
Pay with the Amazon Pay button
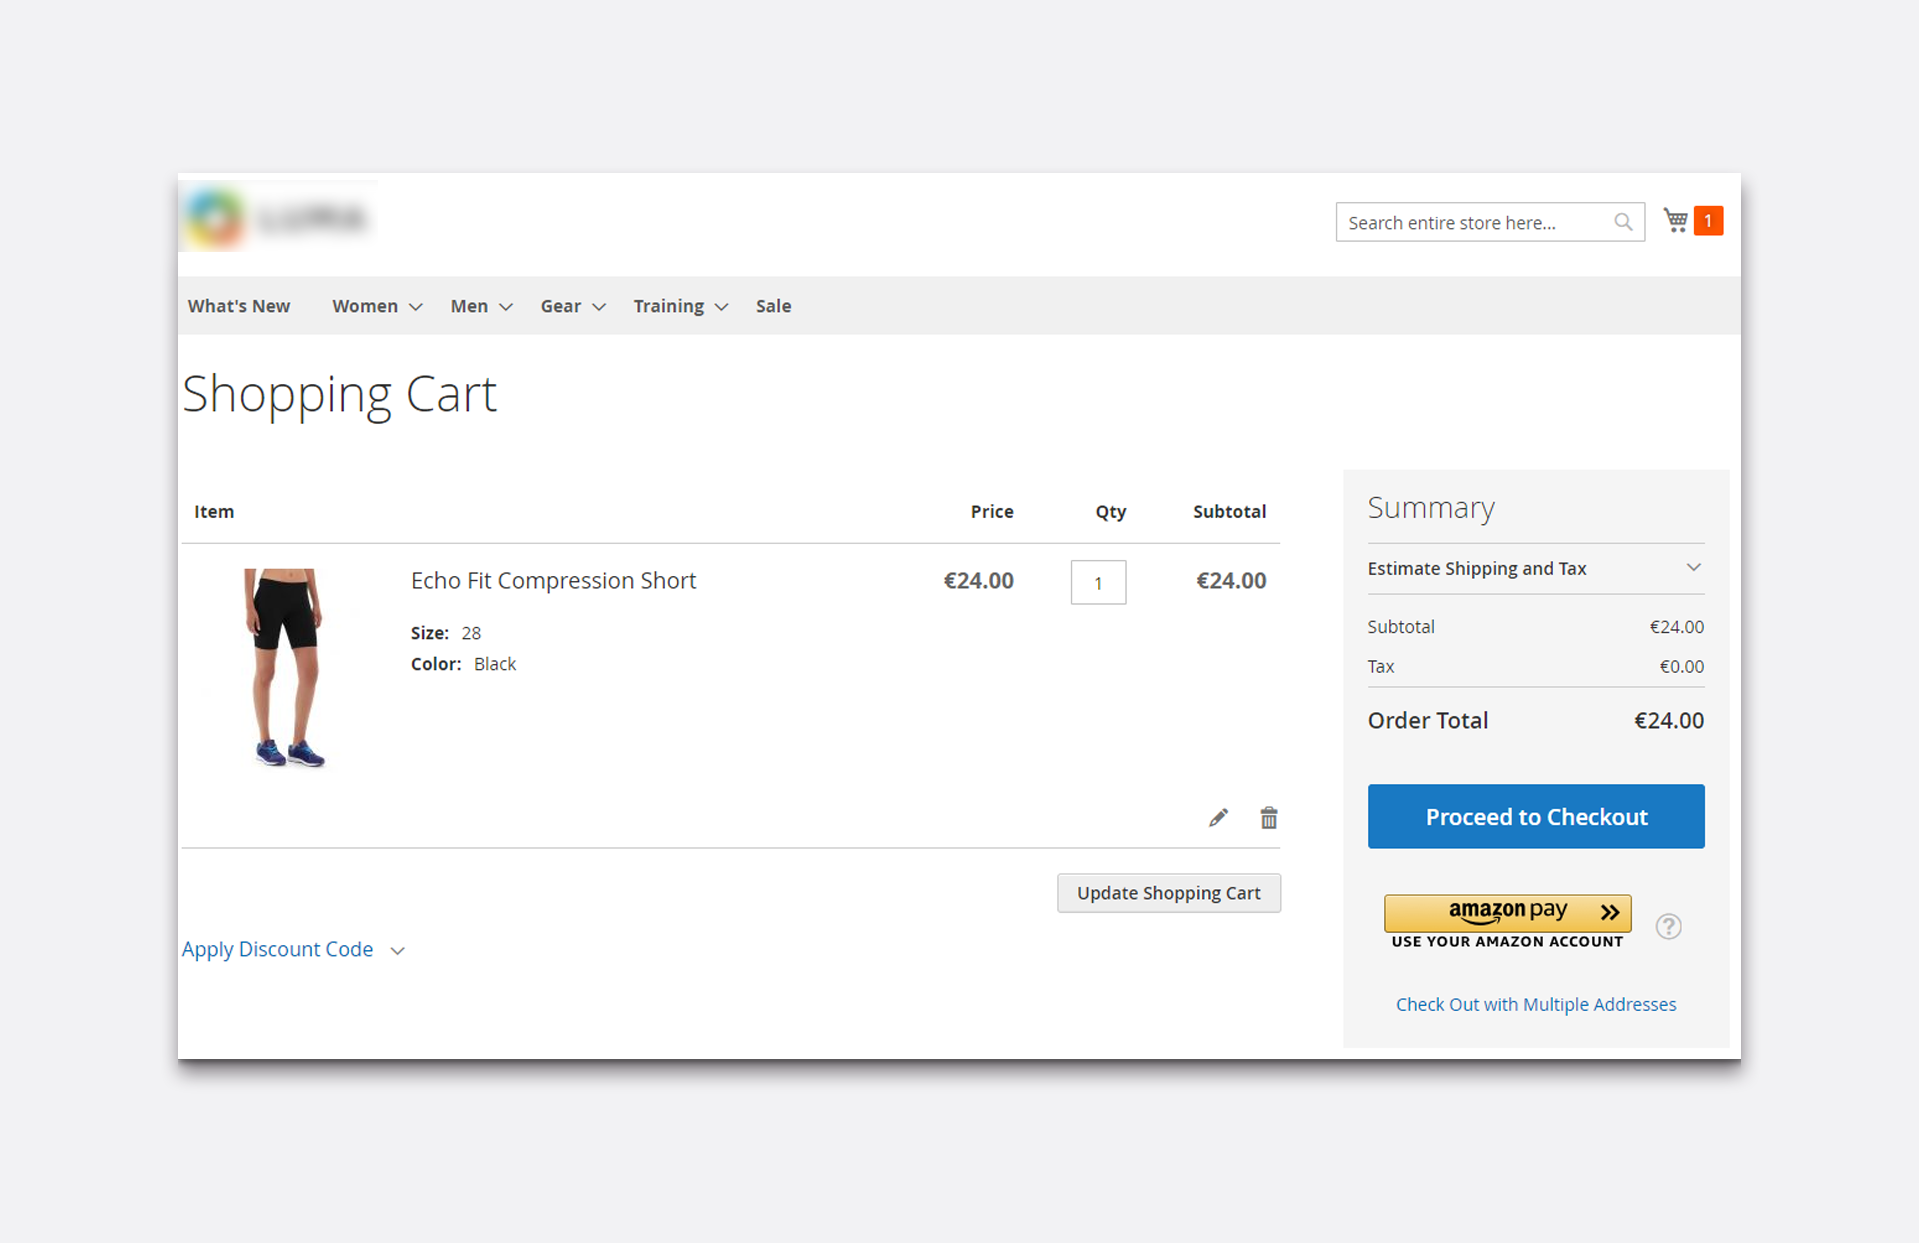(1507, 912)
